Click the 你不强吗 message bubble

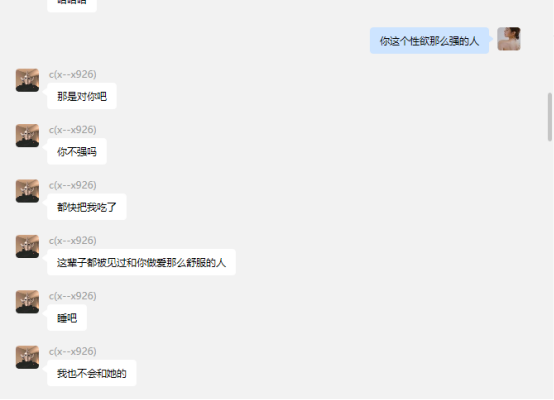(x=77, y=152)
